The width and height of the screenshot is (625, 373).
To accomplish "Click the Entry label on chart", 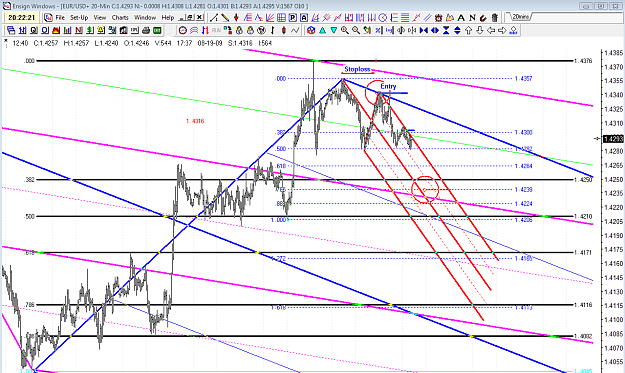I will point(388,86).
